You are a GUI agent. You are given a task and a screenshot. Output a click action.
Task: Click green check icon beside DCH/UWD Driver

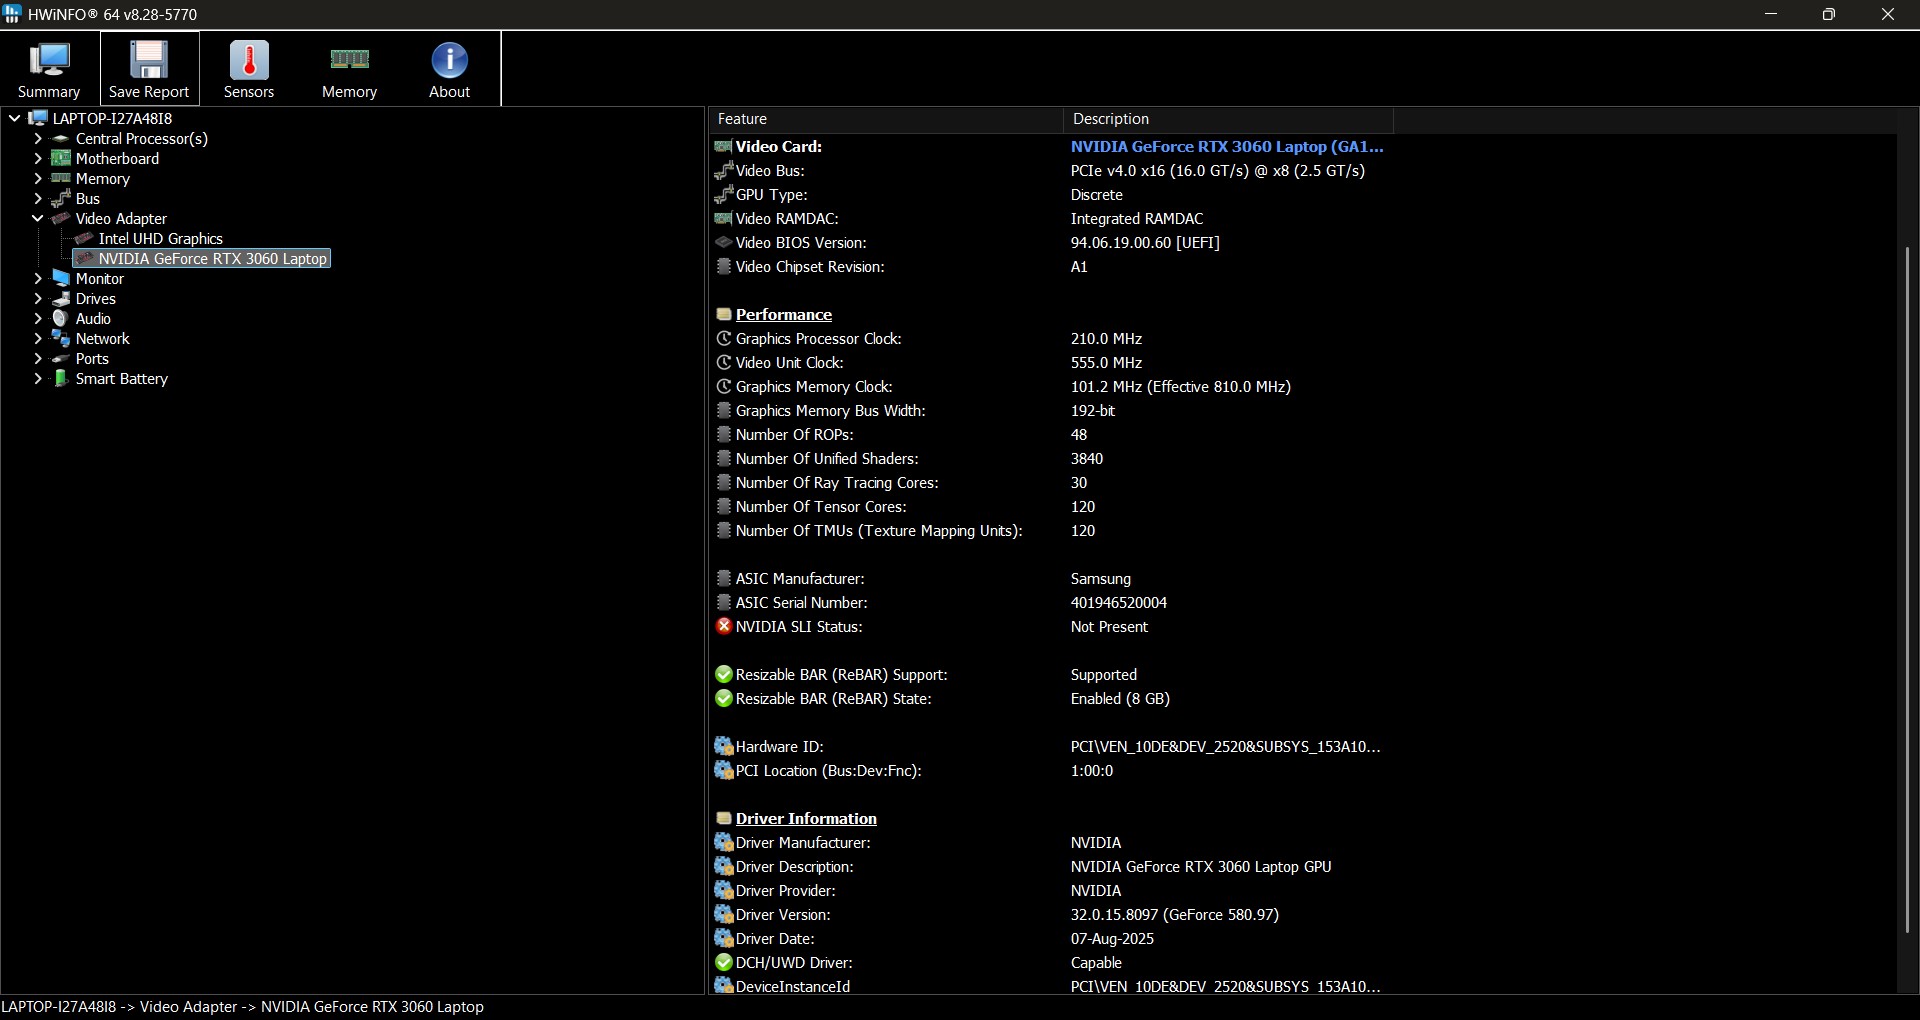(x=724, y=962)
